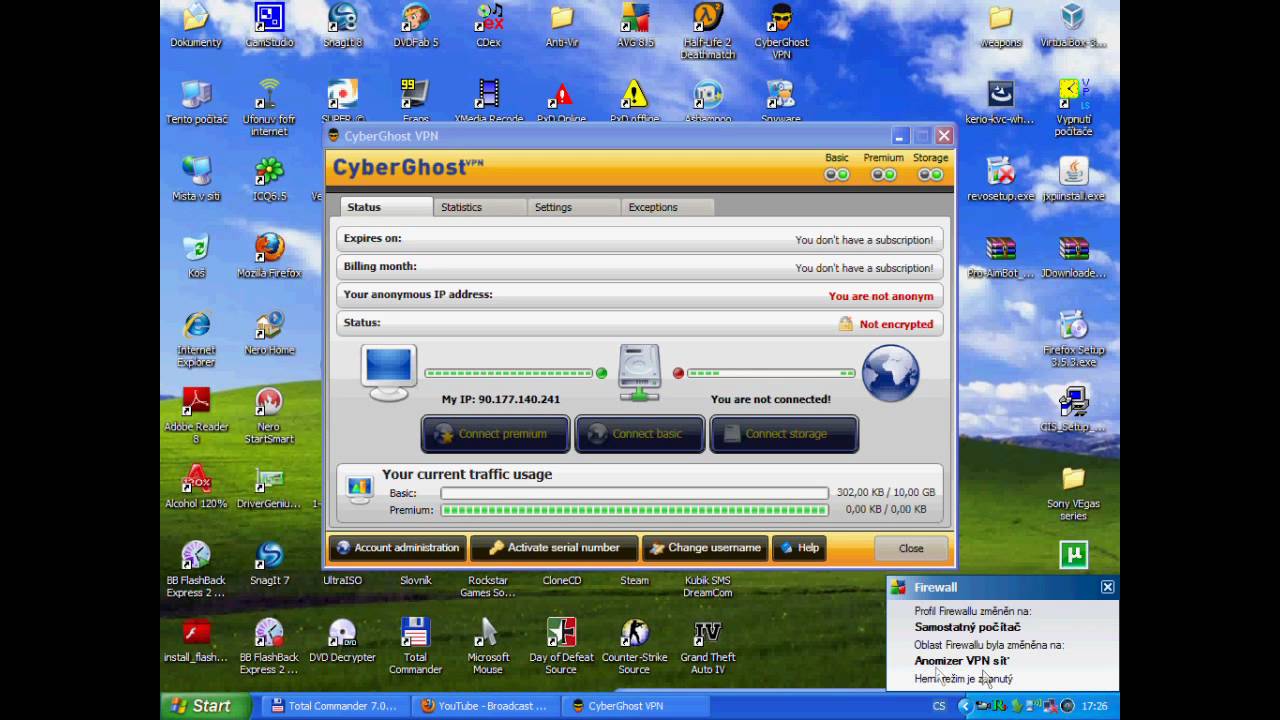This screenshot has height=720, width=1280.
Task: Click the CS language indicator in tray
Action: [x=939, y=706]
